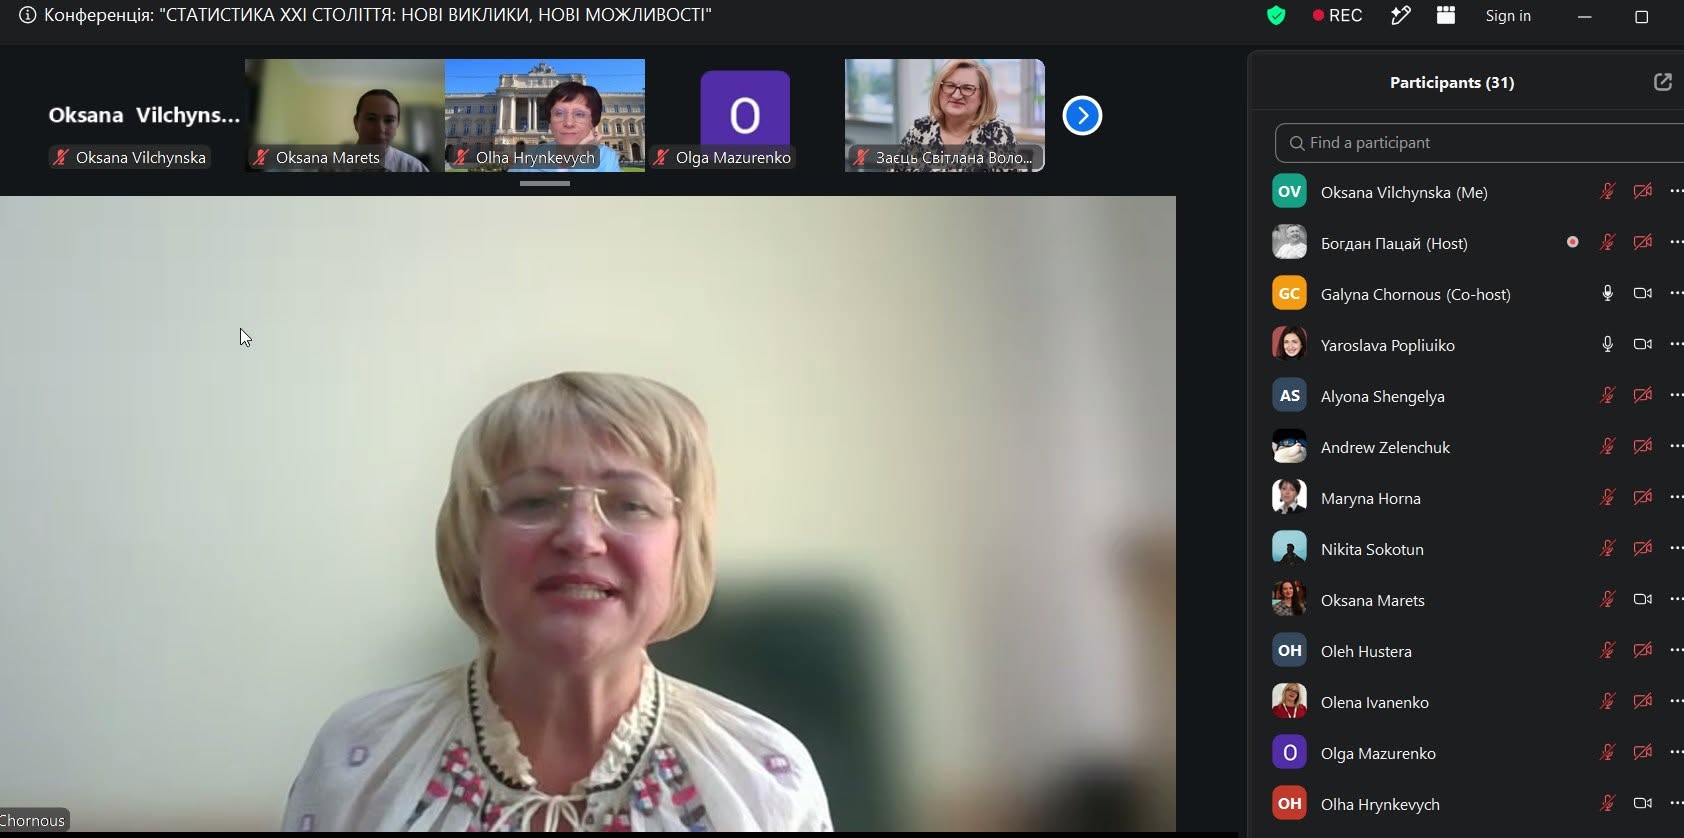
Task: Click Sign in at the top
Action: coord(1508,15)
